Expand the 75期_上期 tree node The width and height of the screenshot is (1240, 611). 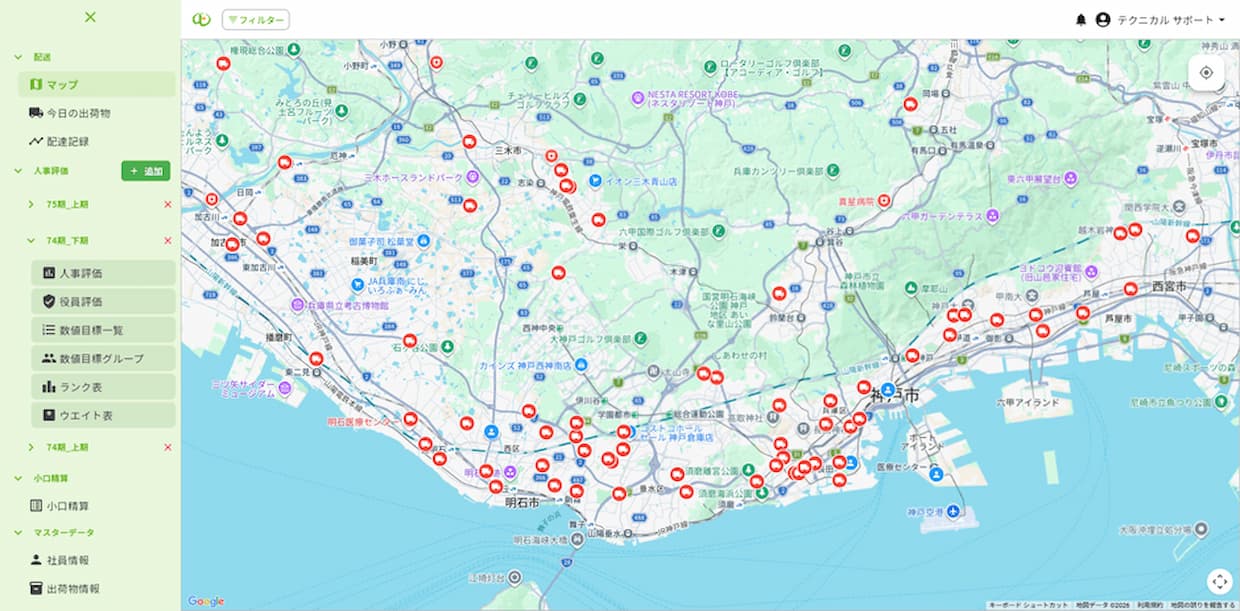[x=31, y=204]
